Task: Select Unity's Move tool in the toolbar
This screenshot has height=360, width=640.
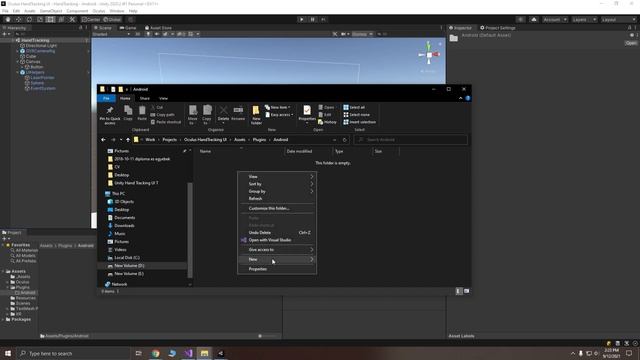Action: point(18,19)
